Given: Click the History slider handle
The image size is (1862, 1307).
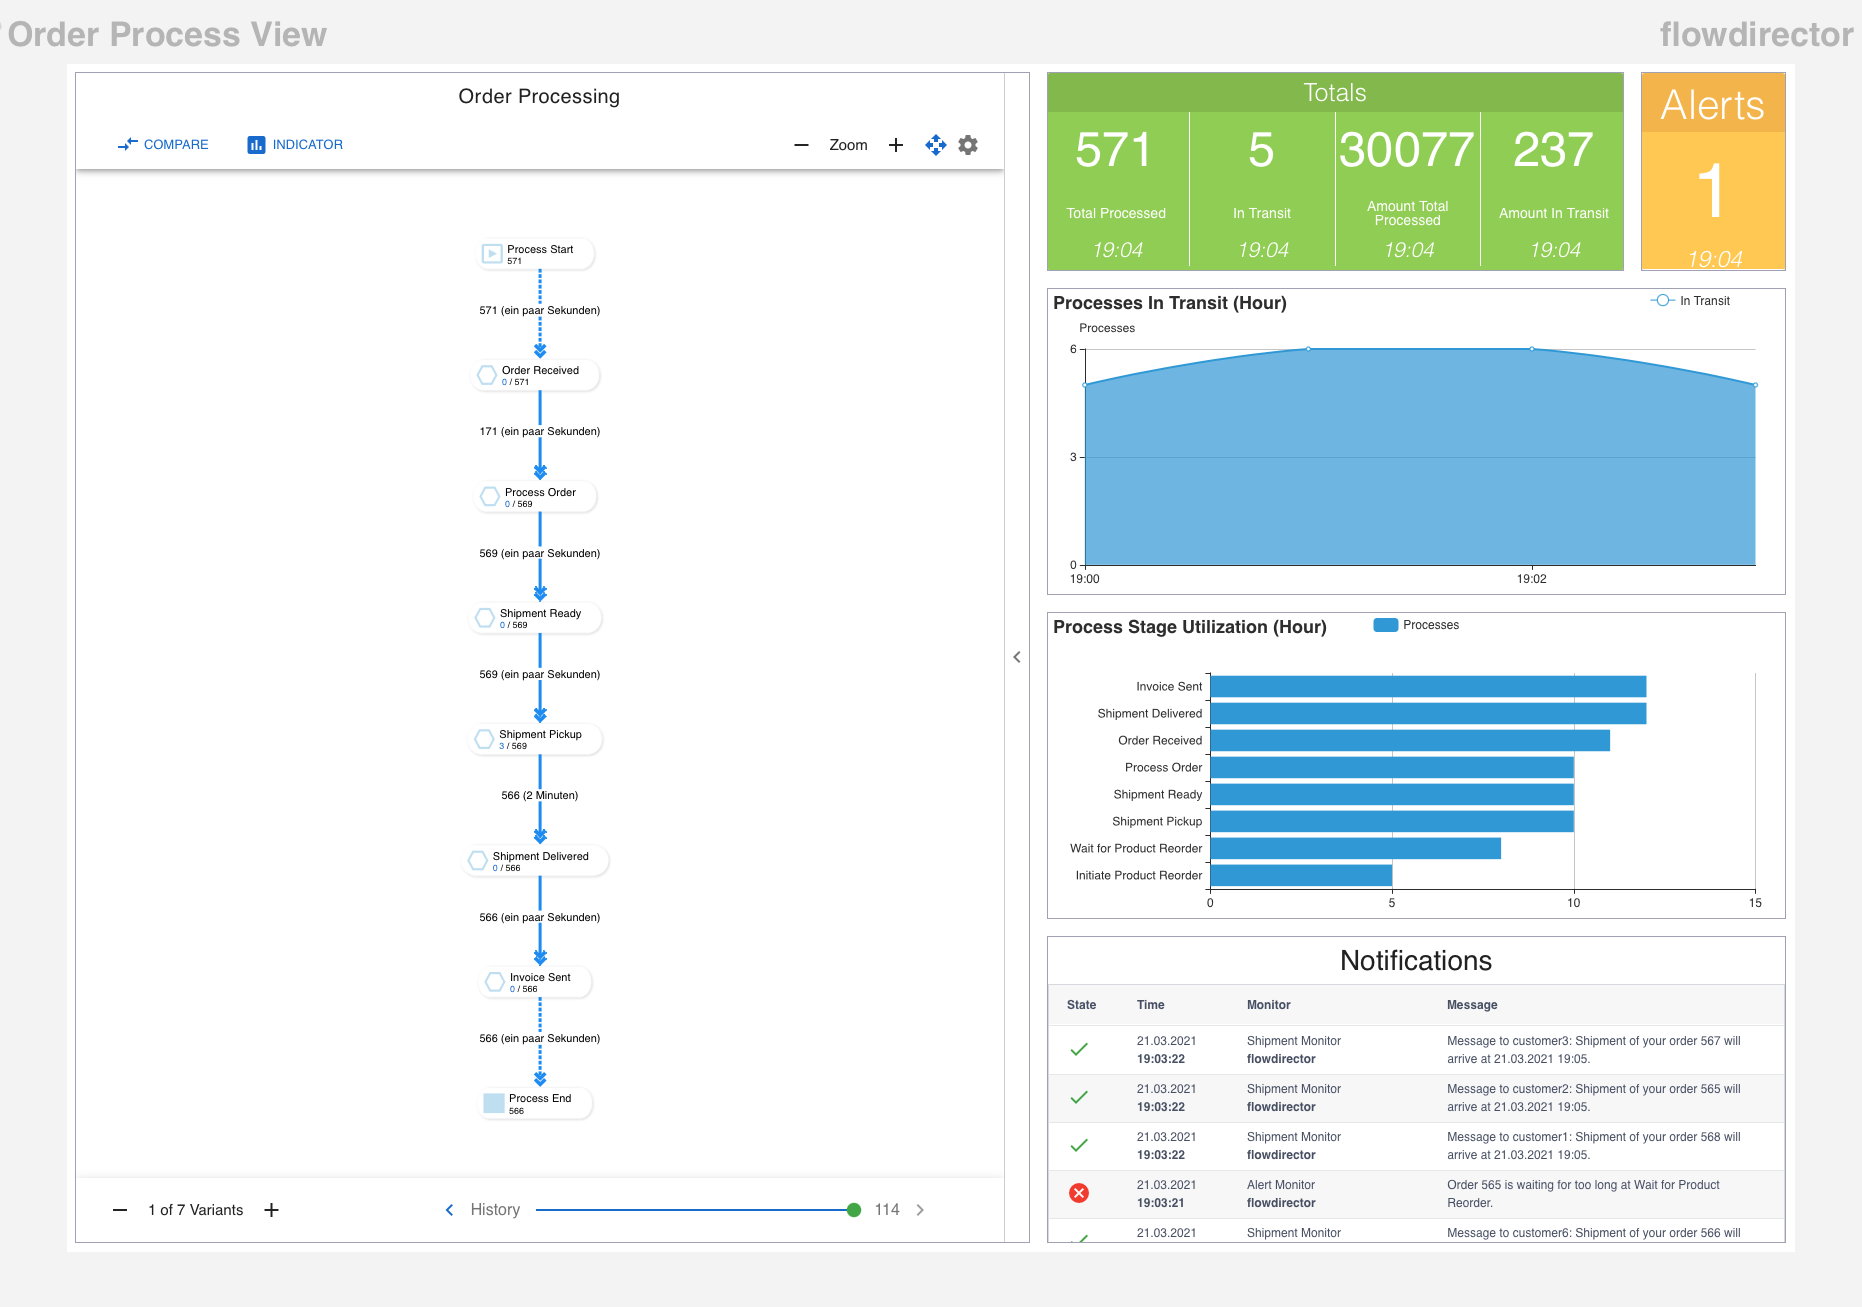Looking at the screenshot, I should [854, 1210].
